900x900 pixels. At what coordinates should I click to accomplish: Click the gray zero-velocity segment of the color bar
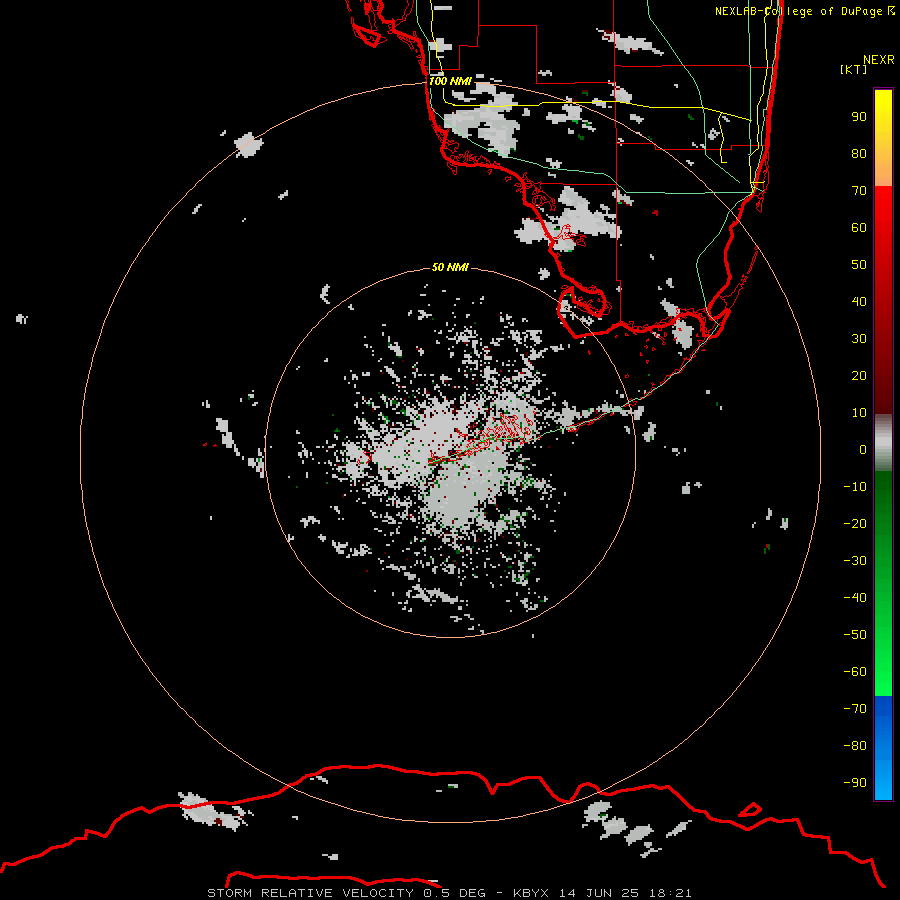pyautogui.click(x=883, y=443)
